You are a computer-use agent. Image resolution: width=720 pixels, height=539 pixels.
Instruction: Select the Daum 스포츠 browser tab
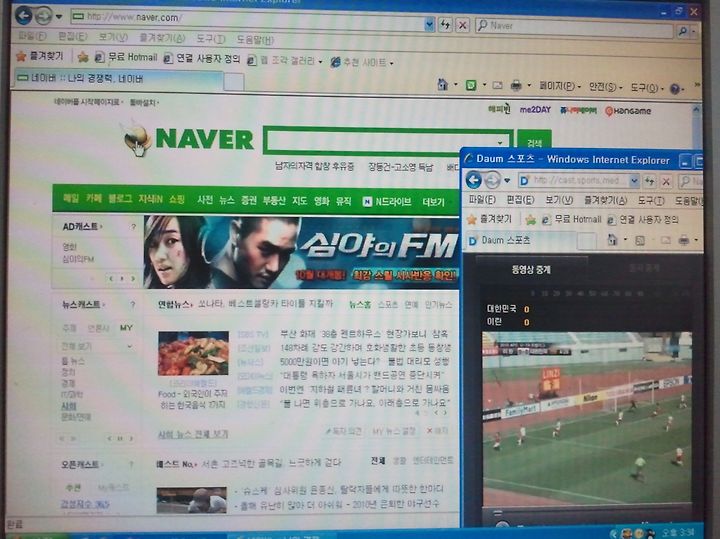click(x=521, y=240)
